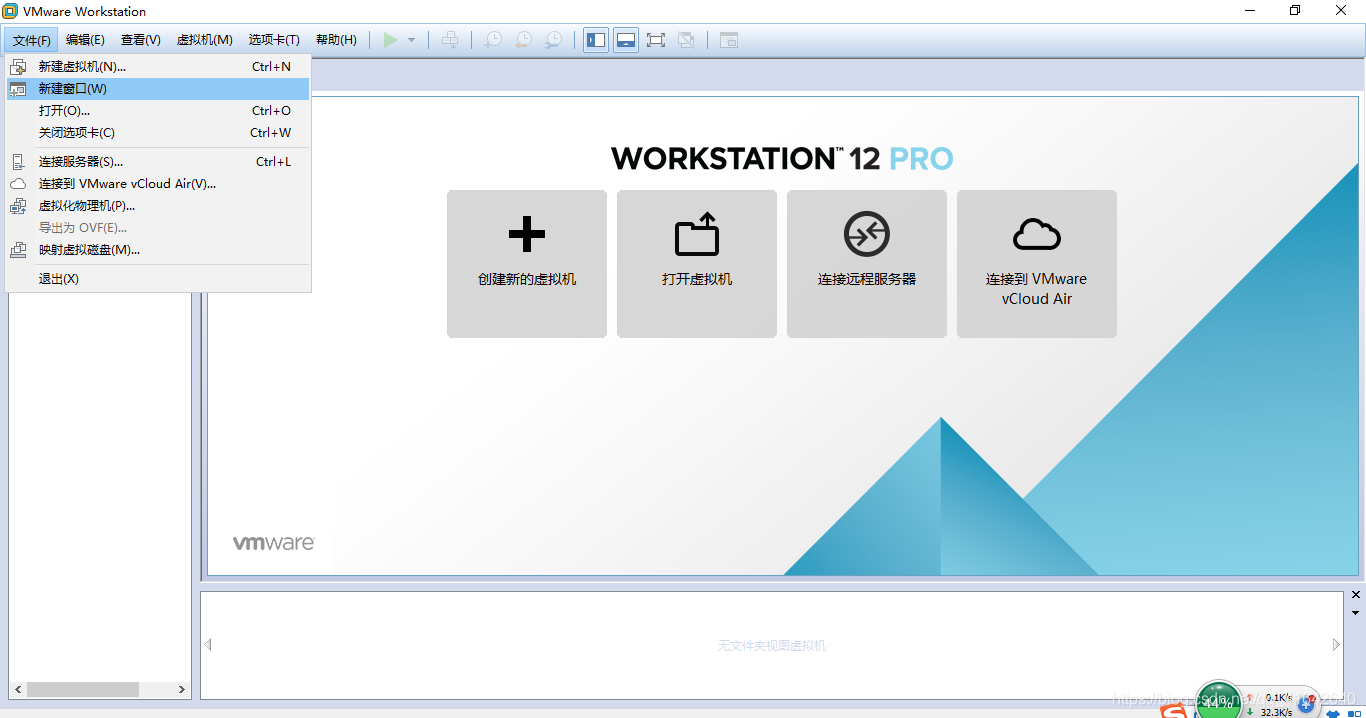Click the Sogou input method S icon

pyautogui.click(x=1174, y=712)
